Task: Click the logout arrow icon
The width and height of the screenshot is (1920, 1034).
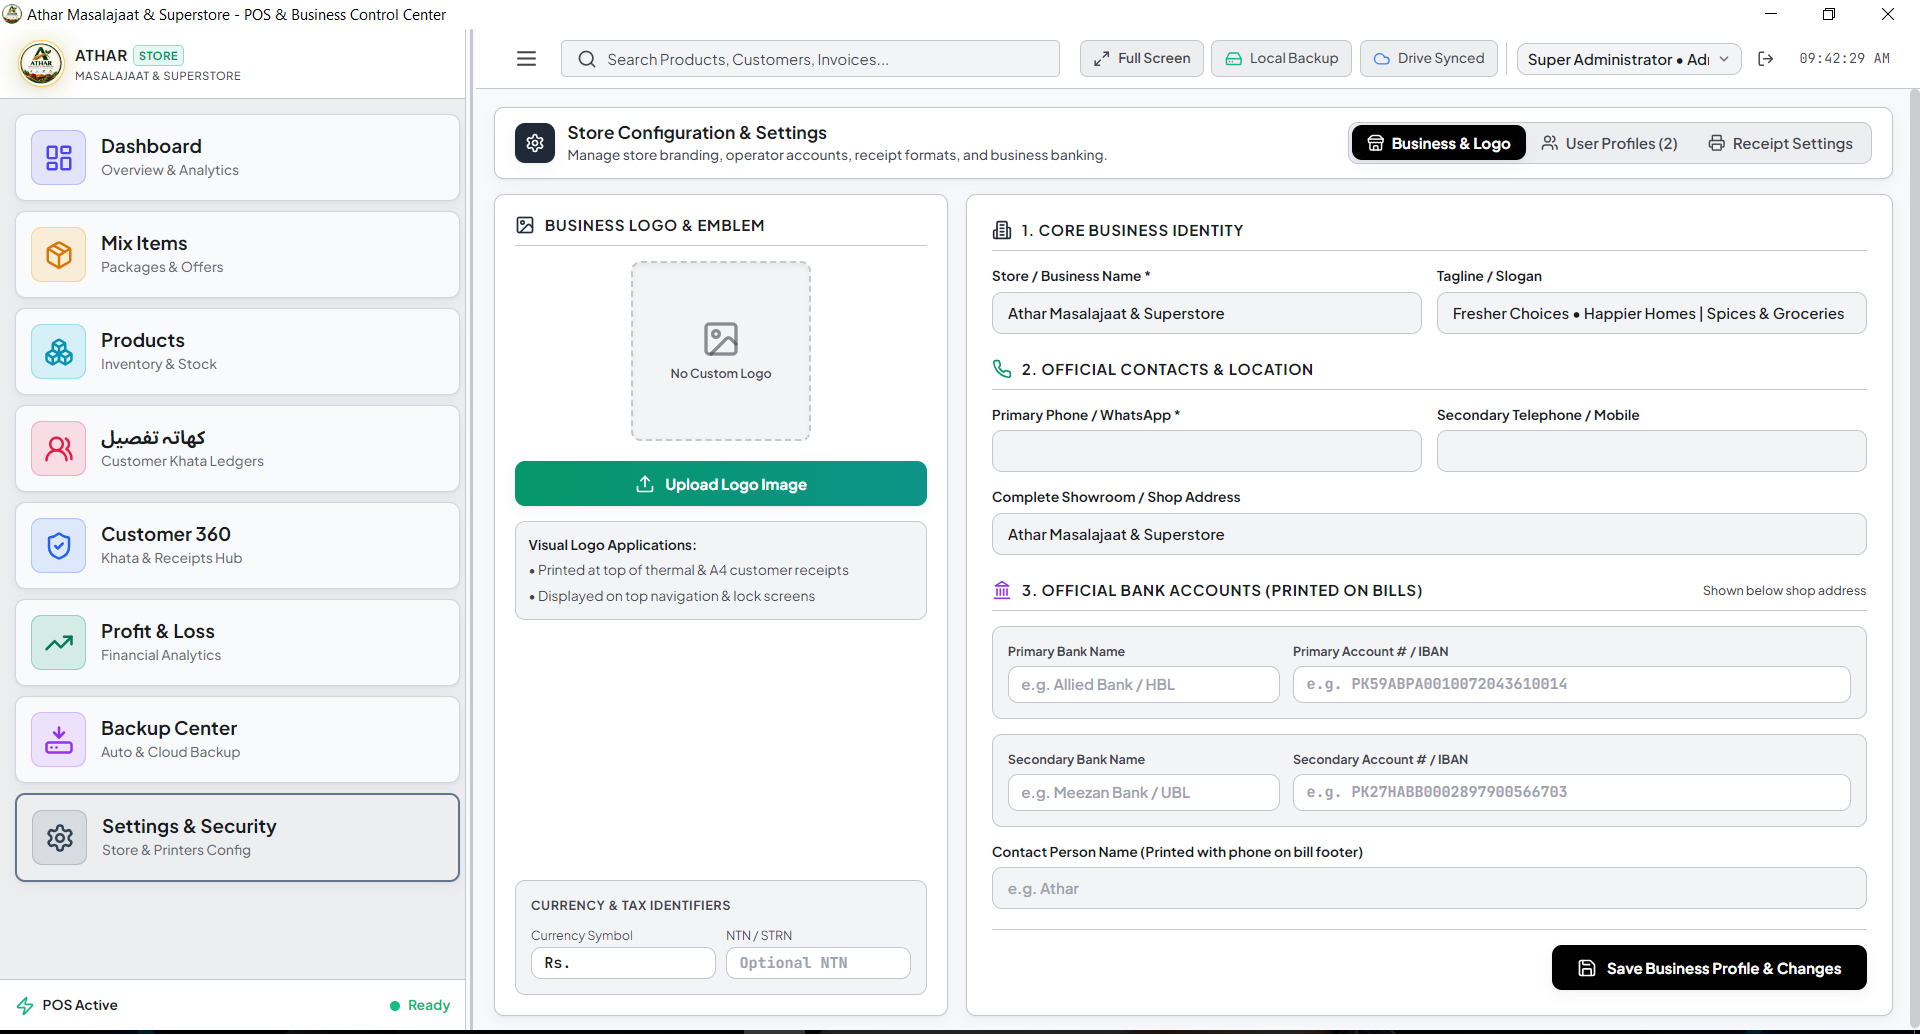Action: (x=1766, y=59)
